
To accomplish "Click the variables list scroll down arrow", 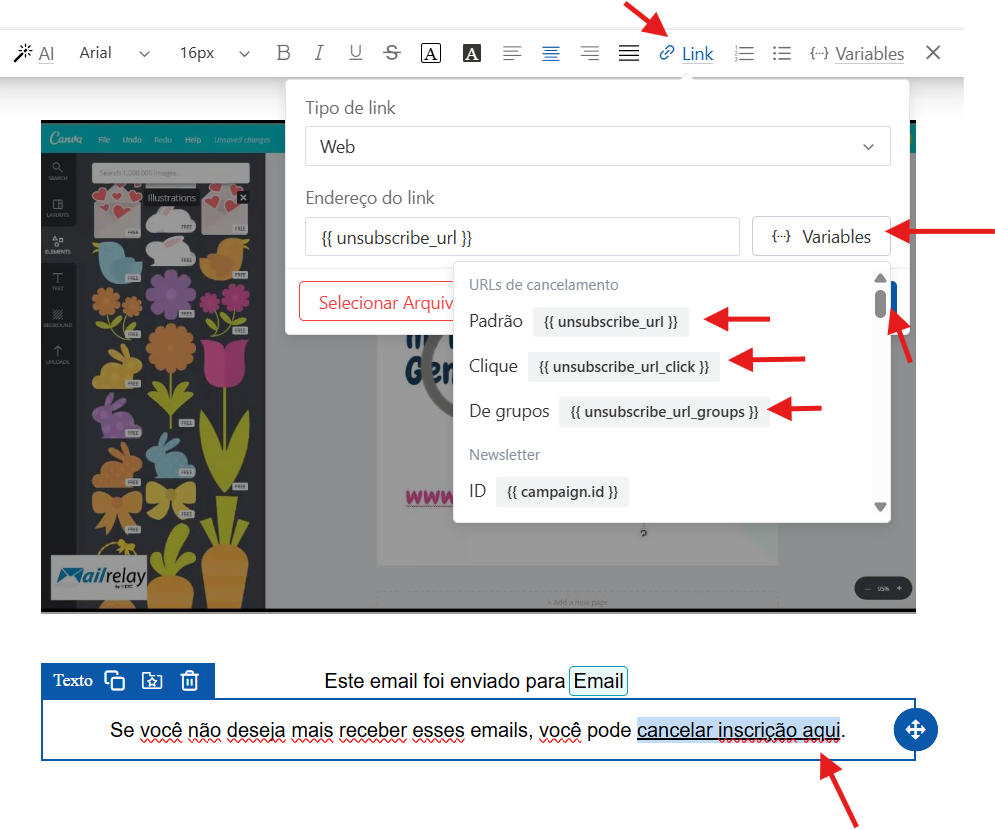I will (x=880, y=507).
